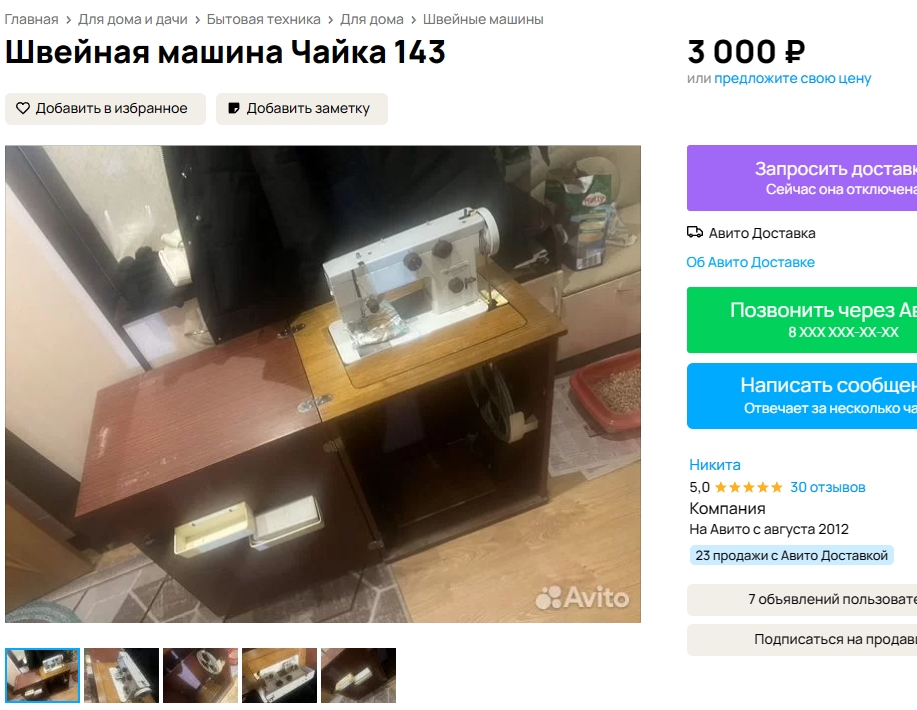This screenshot has width=917, height=710.
Task: Click green Позвонить через Авито button
Action: coord(802,320)
